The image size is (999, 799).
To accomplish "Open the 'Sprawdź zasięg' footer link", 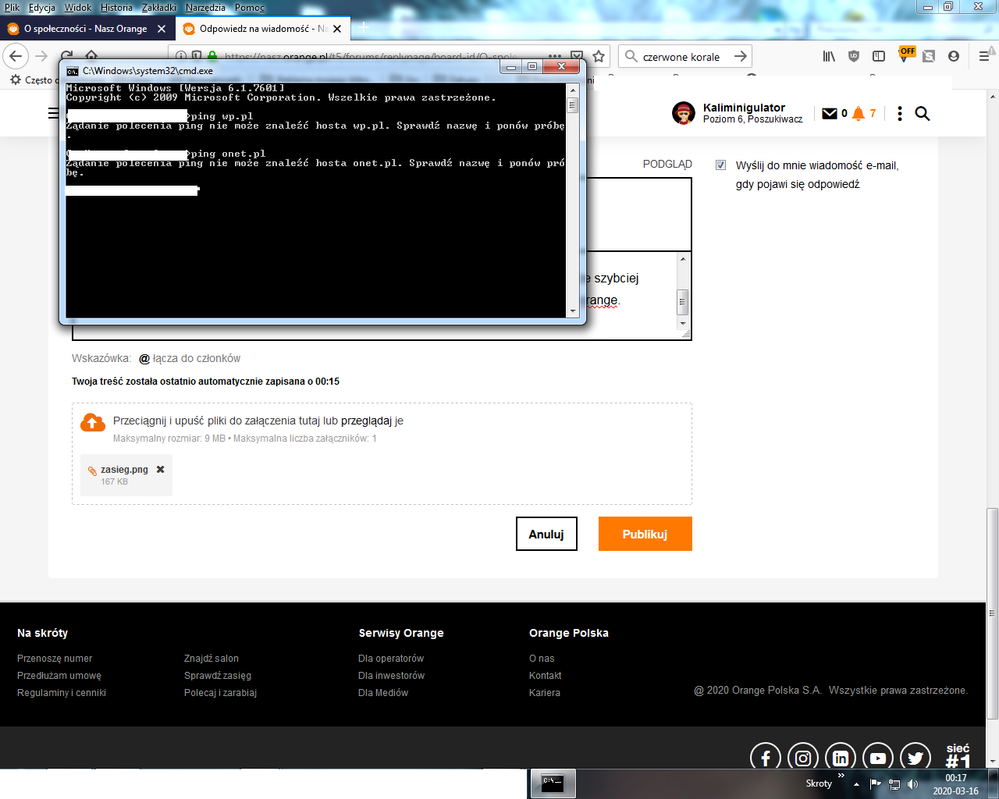I will point(217,675).
